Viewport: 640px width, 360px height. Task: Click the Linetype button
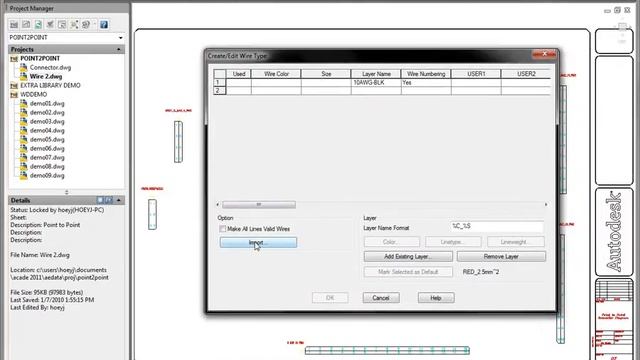pyautogui.click(x=453, y=242)
